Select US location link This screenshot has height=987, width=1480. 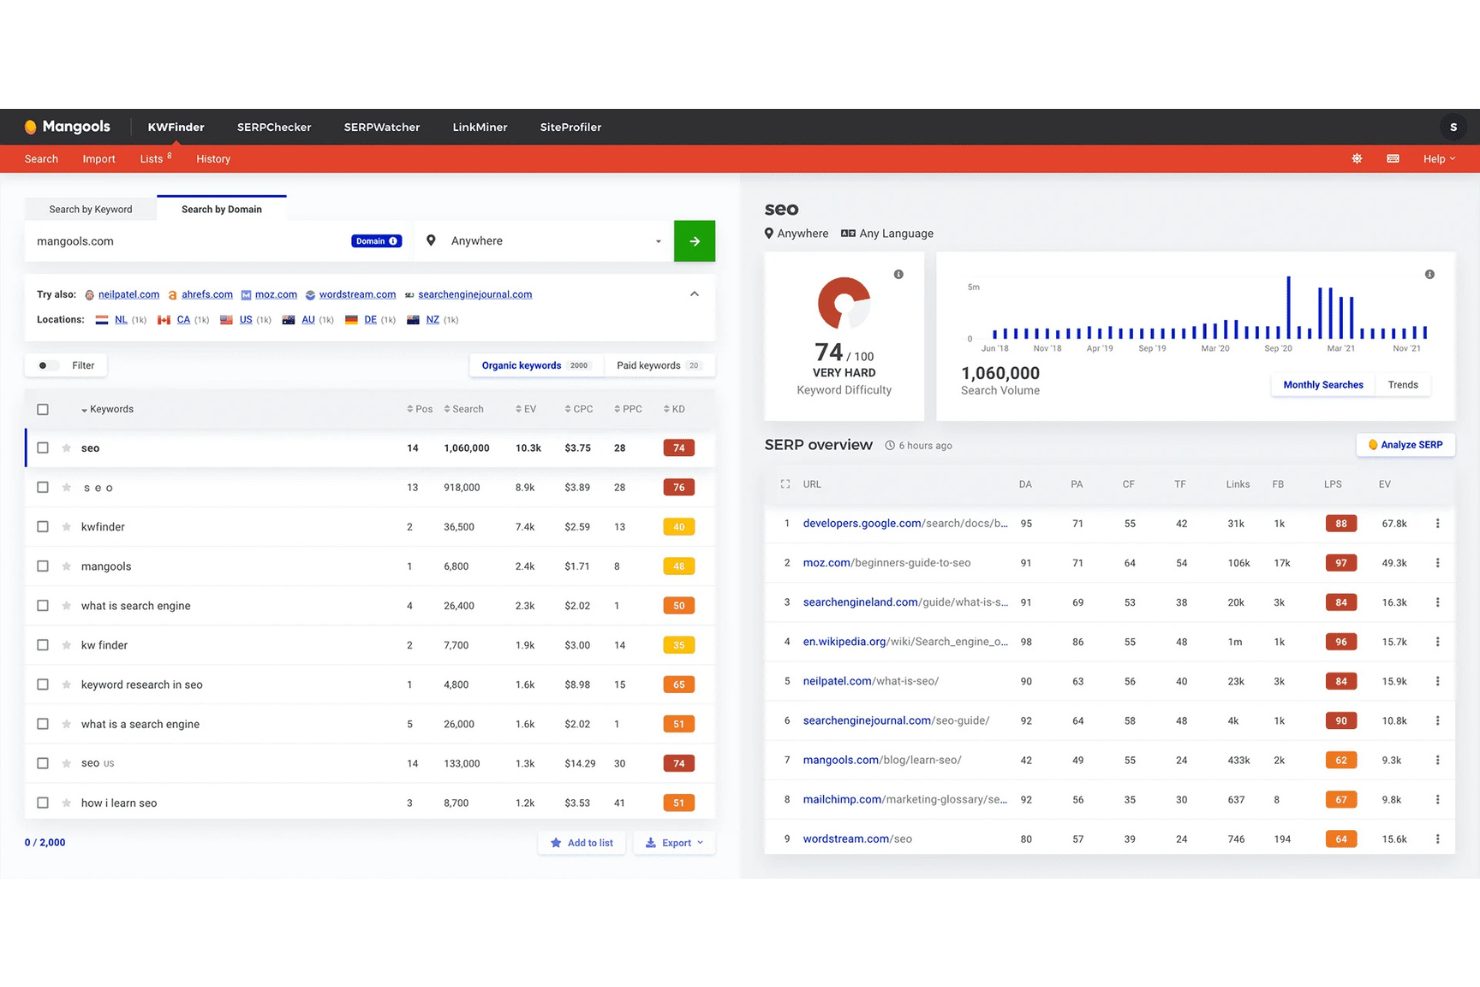coord(246,320)
